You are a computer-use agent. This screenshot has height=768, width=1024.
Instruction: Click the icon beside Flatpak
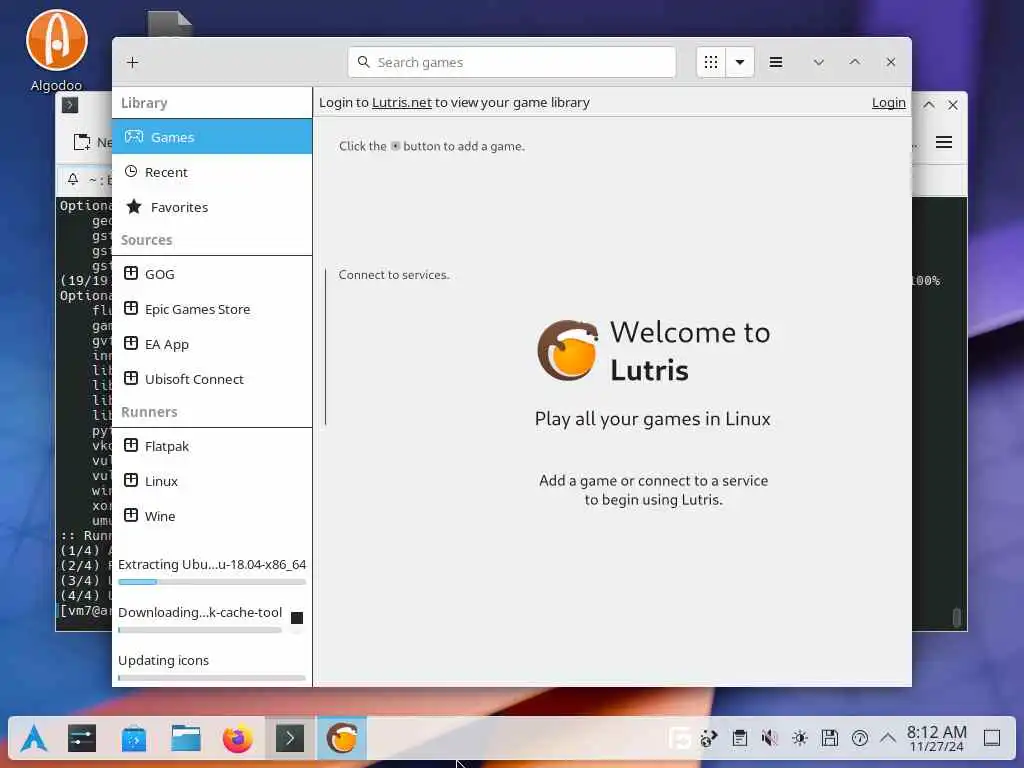pyautogui.click(x=131, y=445)
